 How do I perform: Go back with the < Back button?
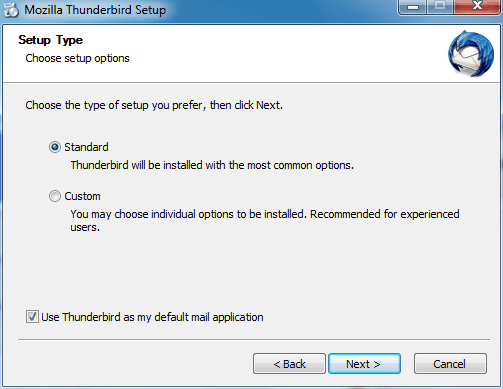289,364
